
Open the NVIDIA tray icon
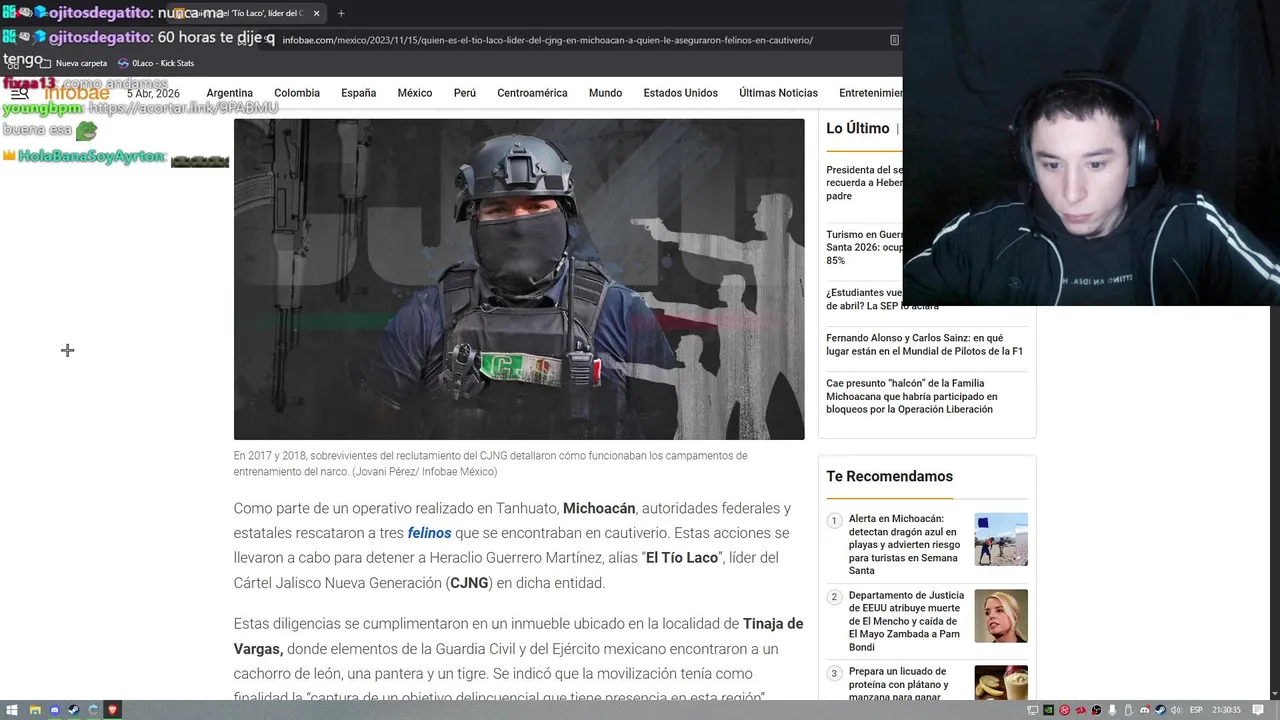(x=1048, y=710)
